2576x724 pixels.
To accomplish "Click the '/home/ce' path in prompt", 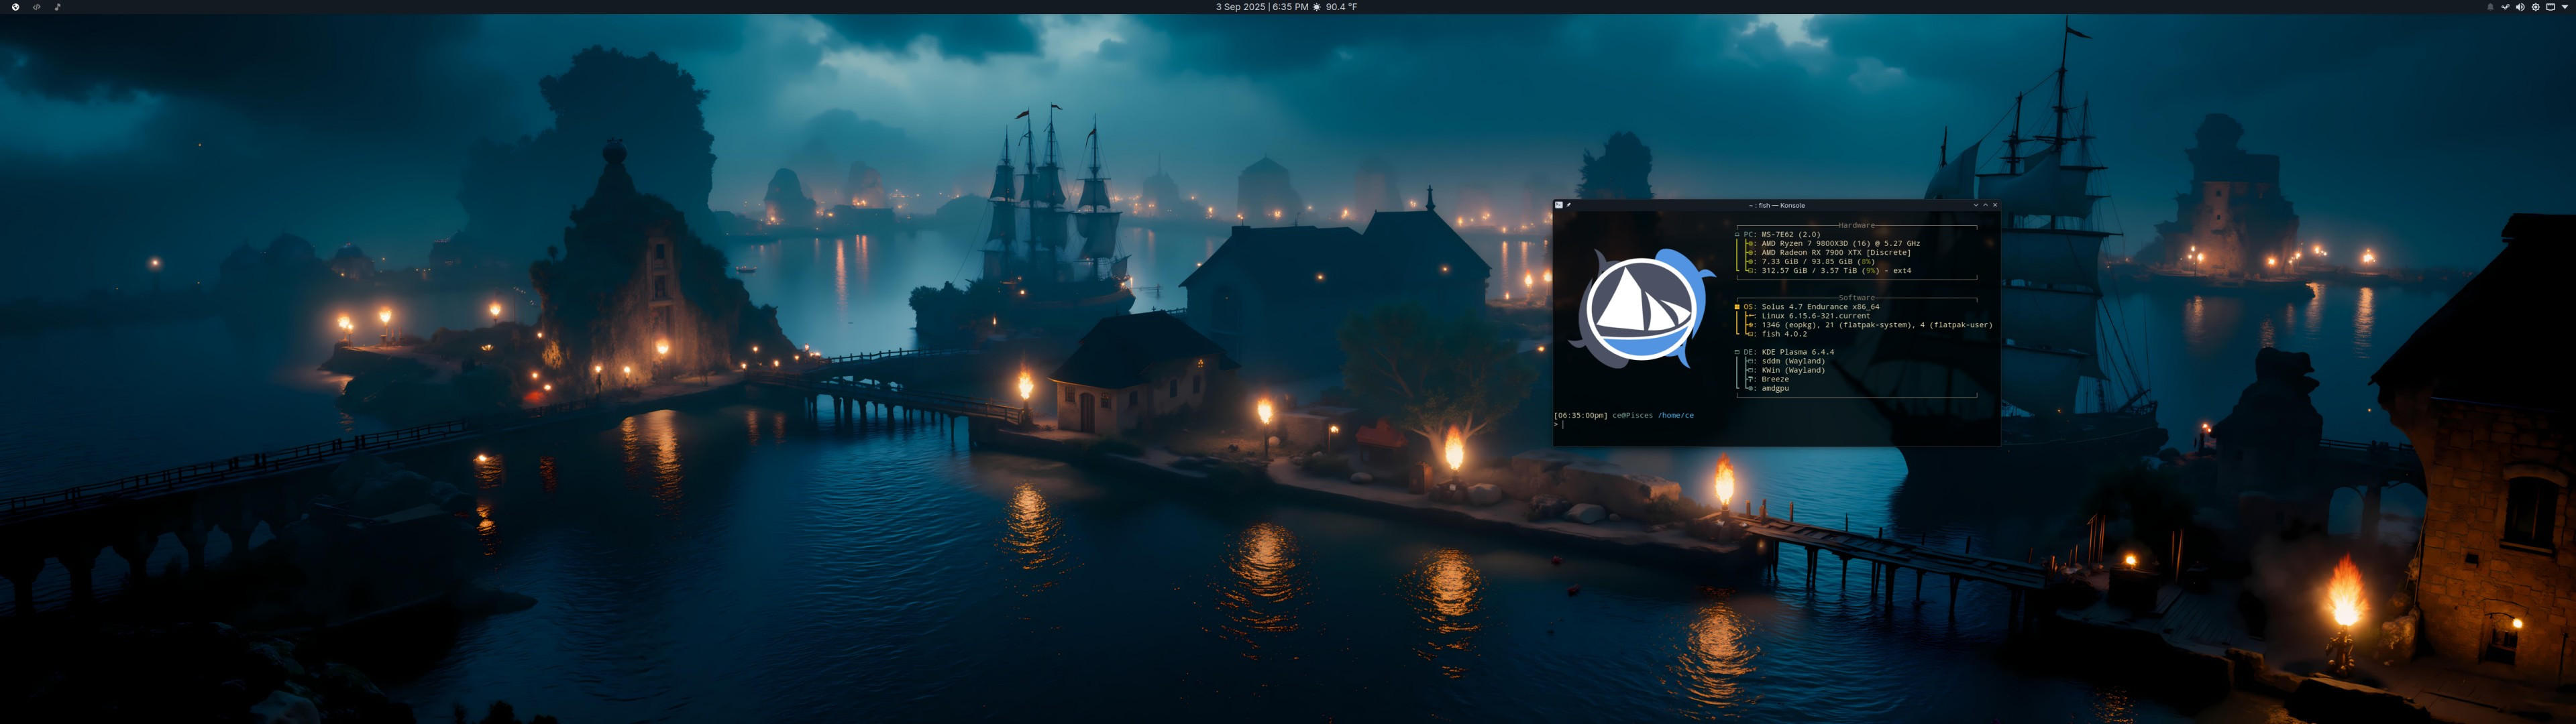I will (1675, 415).
